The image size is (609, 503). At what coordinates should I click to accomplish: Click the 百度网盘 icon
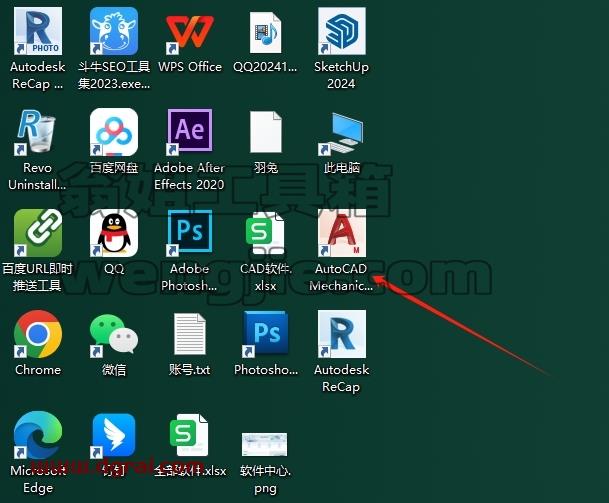[114, 132]
